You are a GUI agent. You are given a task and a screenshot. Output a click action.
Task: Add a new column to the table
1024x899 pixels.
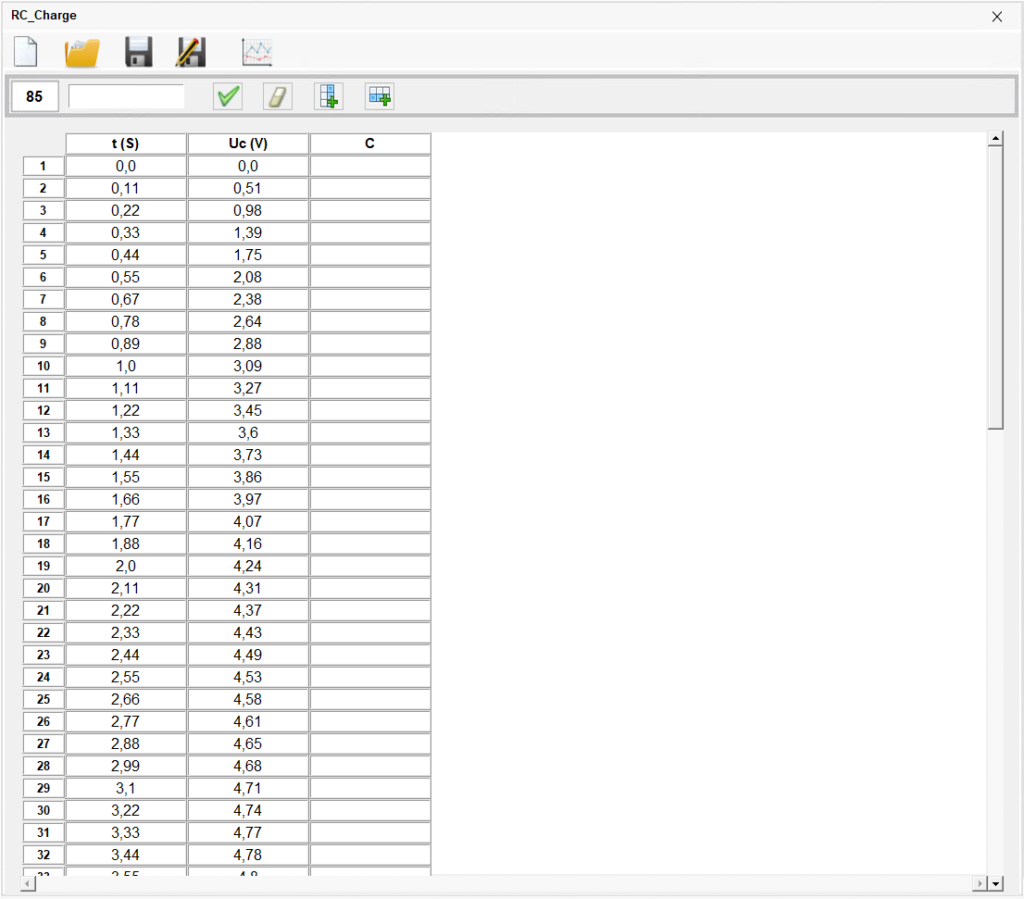click(328, 96)
